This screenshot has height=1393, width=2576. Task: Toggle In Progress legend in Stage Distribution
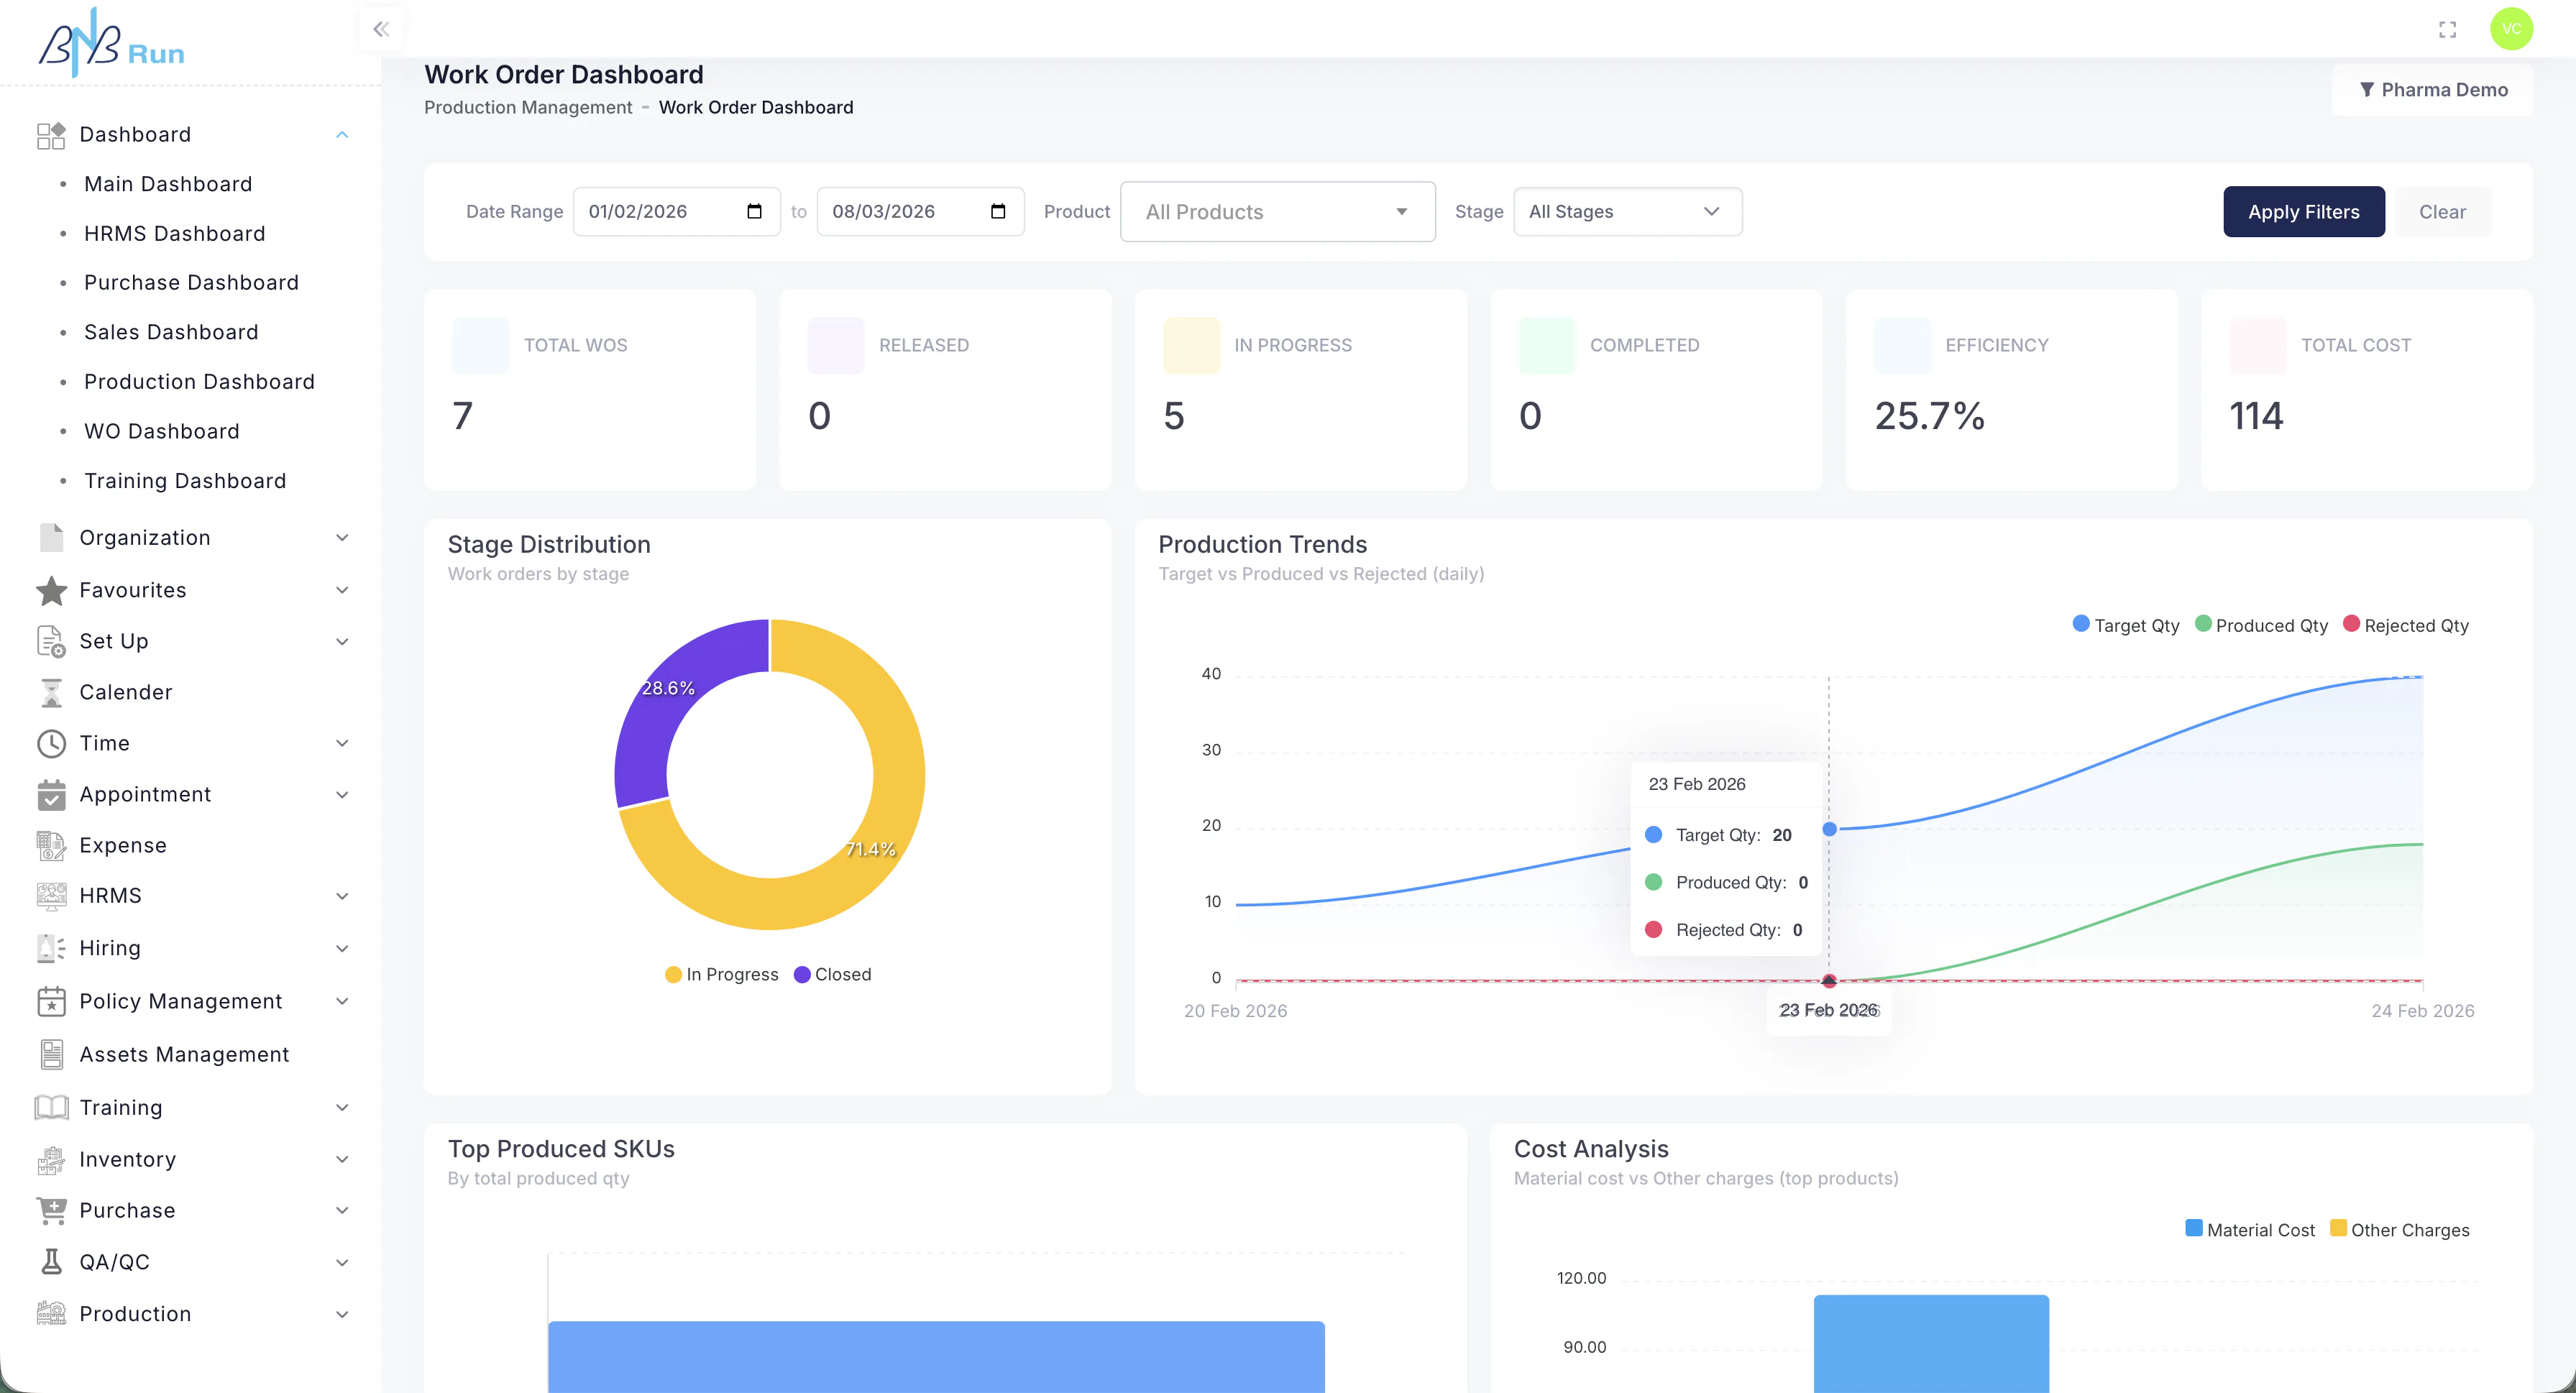coord(721,974)
